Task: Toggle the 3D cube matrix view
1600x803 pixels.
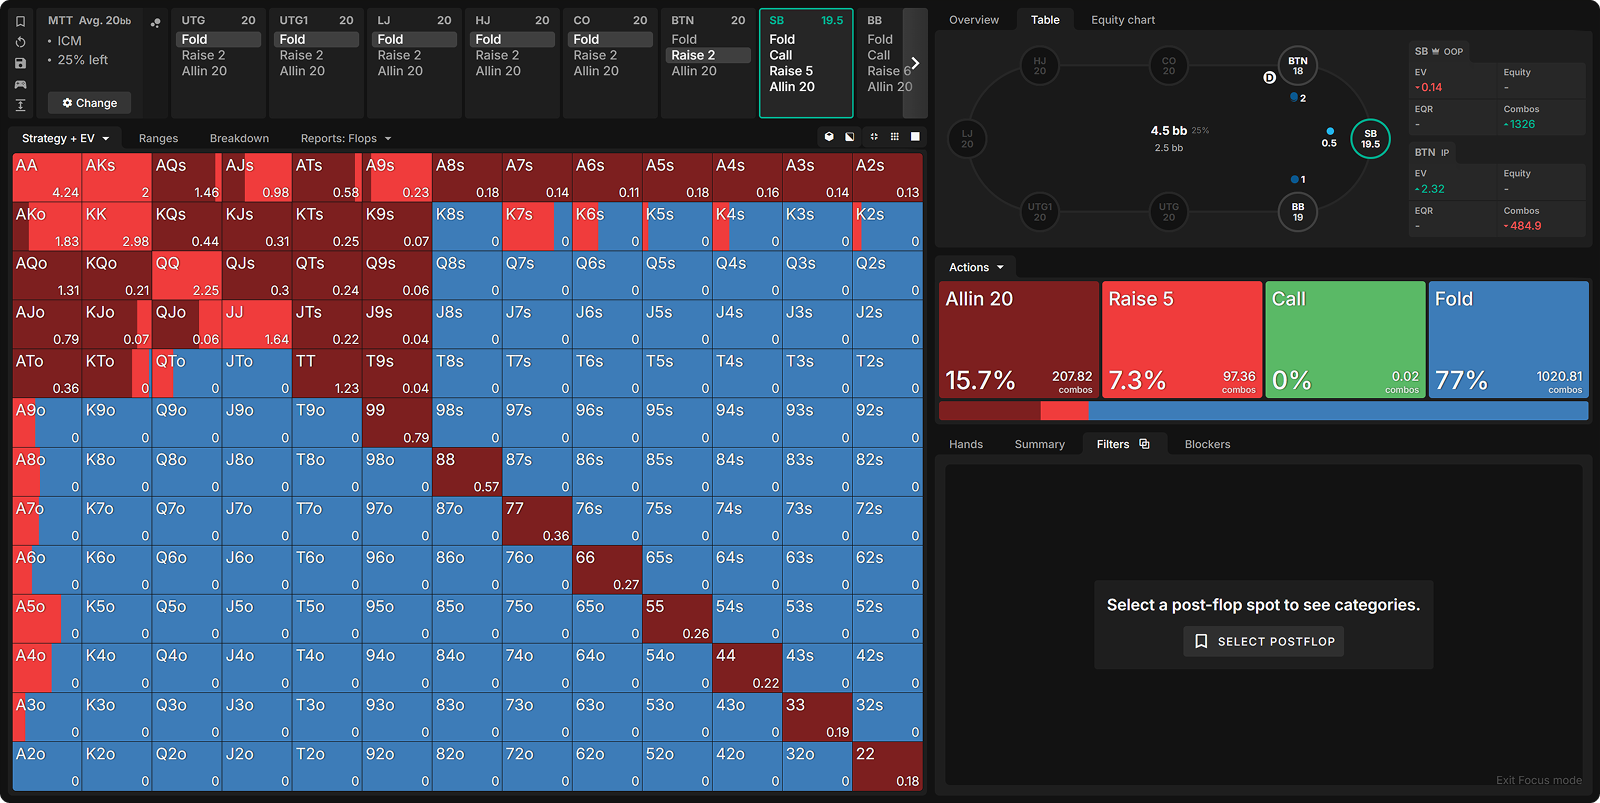Action: pos(829,137)
